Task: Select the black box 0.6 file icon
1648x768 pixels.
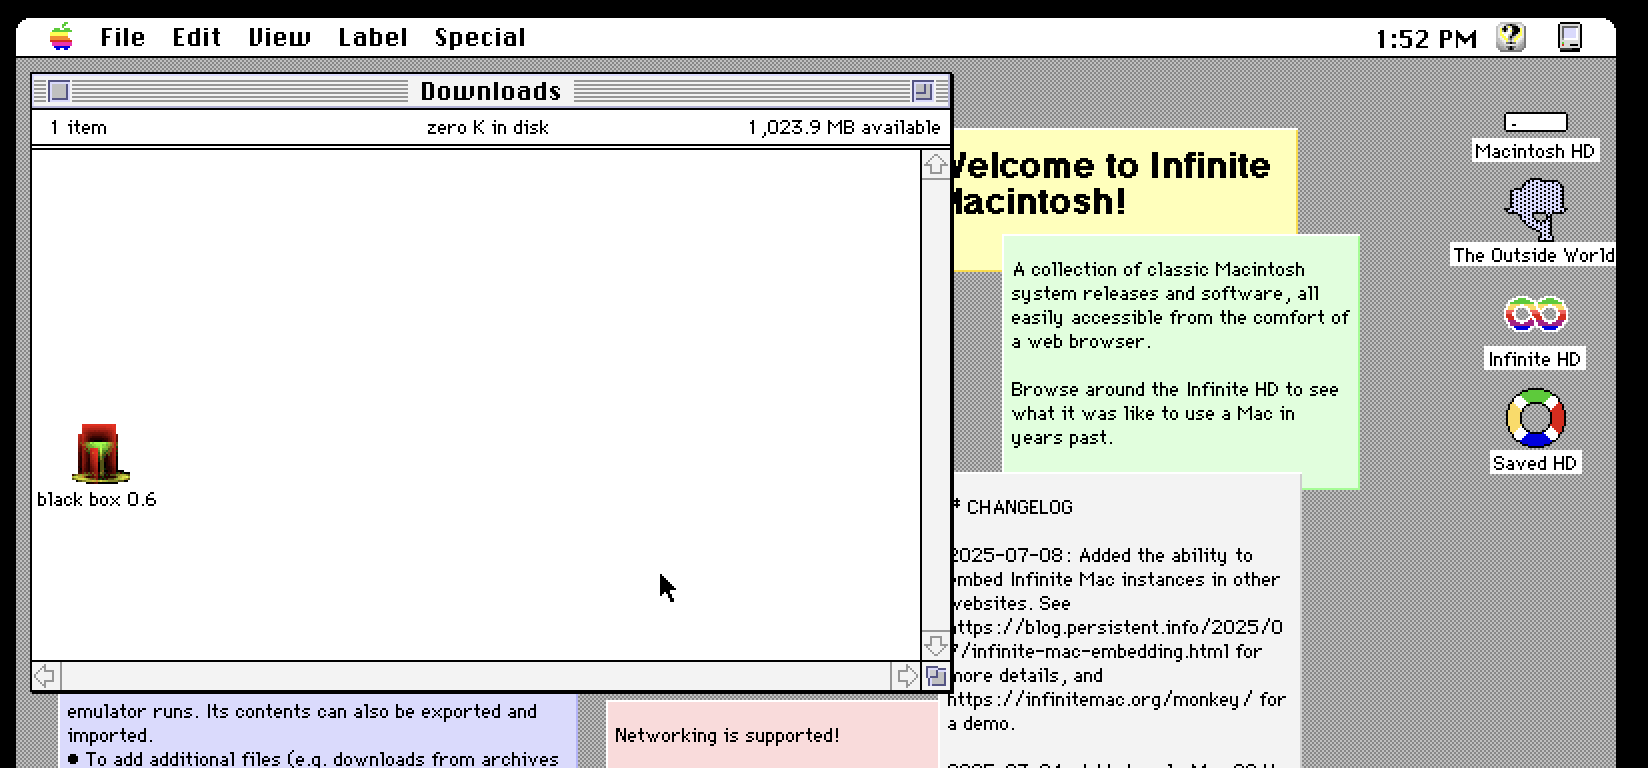Action: click(99, 454)
